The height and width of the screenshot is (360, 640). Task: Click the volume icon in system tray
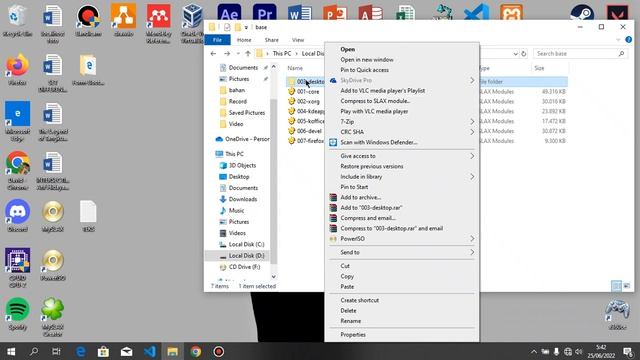pyautogui.click(x=578, y=351)
